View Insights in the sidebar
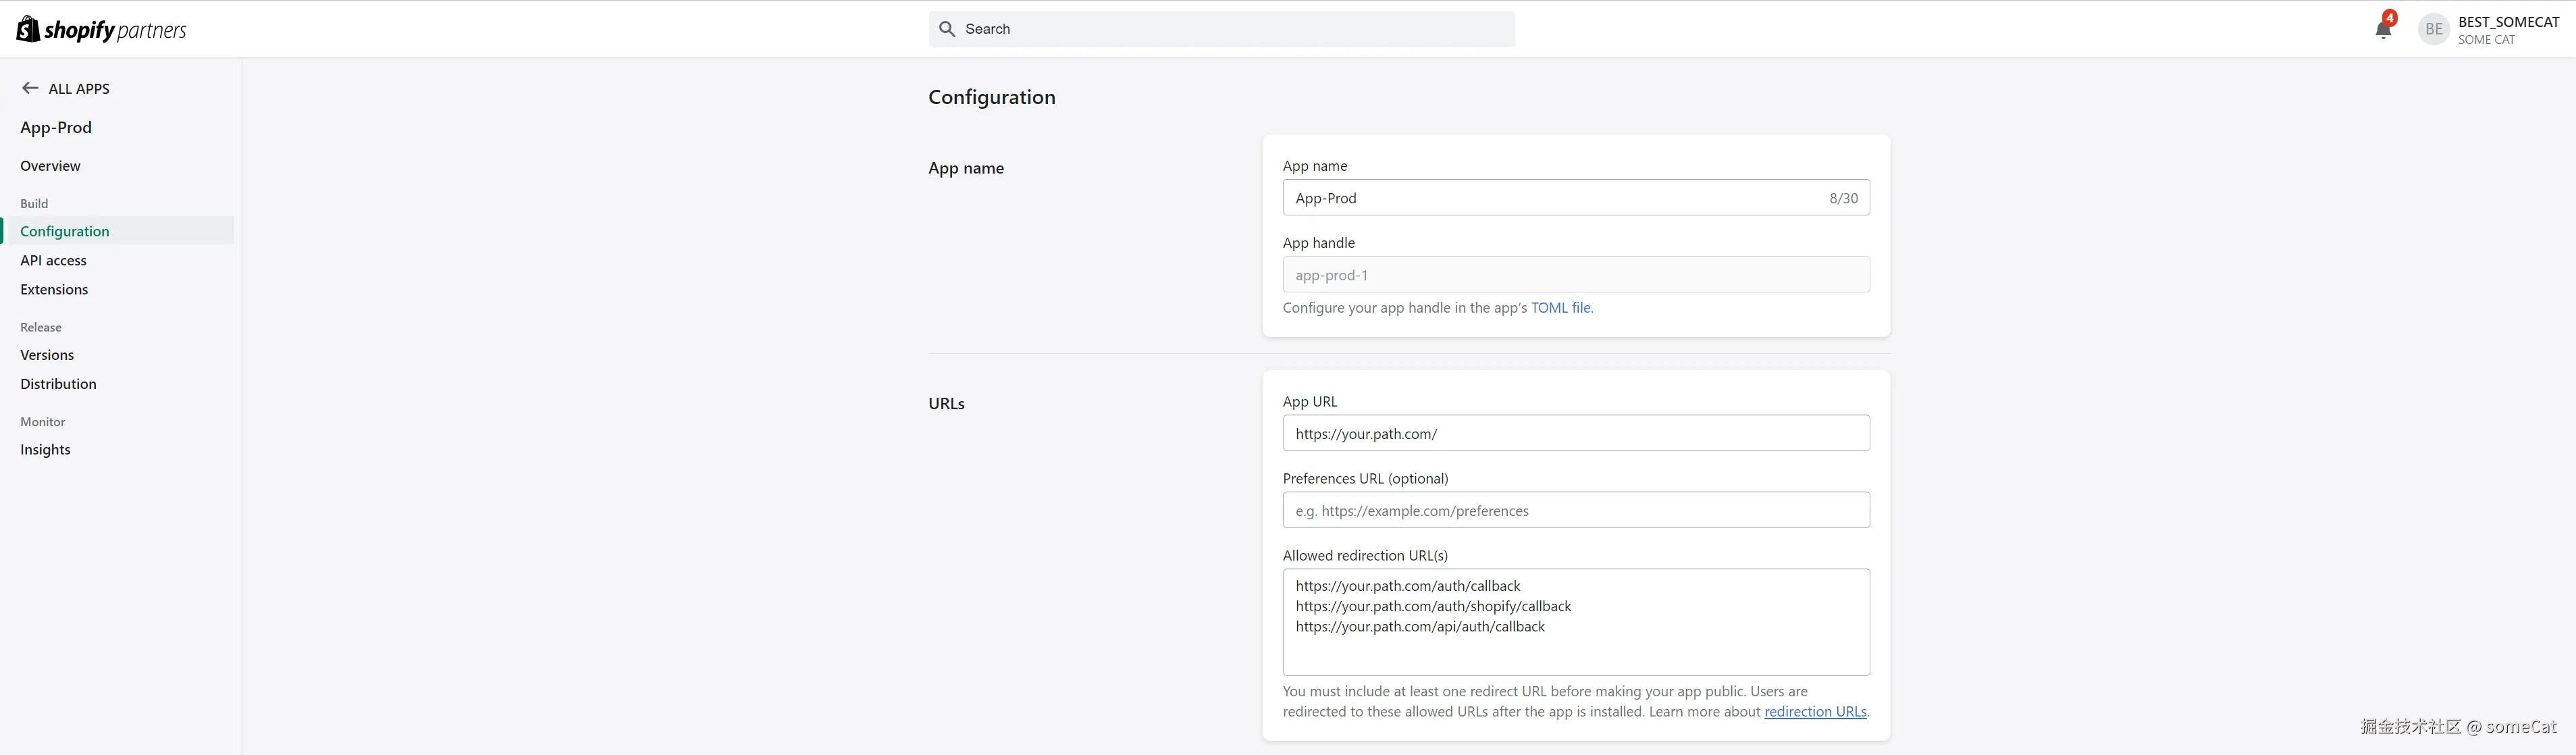Screen dimensions: 2576x755 [45, 450]
